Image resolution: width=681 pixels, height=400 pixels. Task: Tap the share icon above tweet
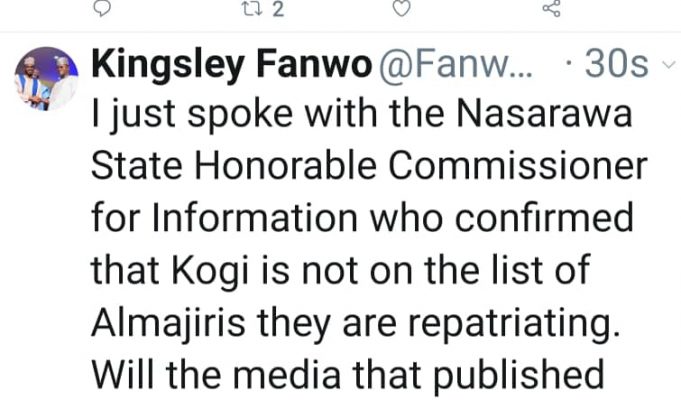pos(552,8)
